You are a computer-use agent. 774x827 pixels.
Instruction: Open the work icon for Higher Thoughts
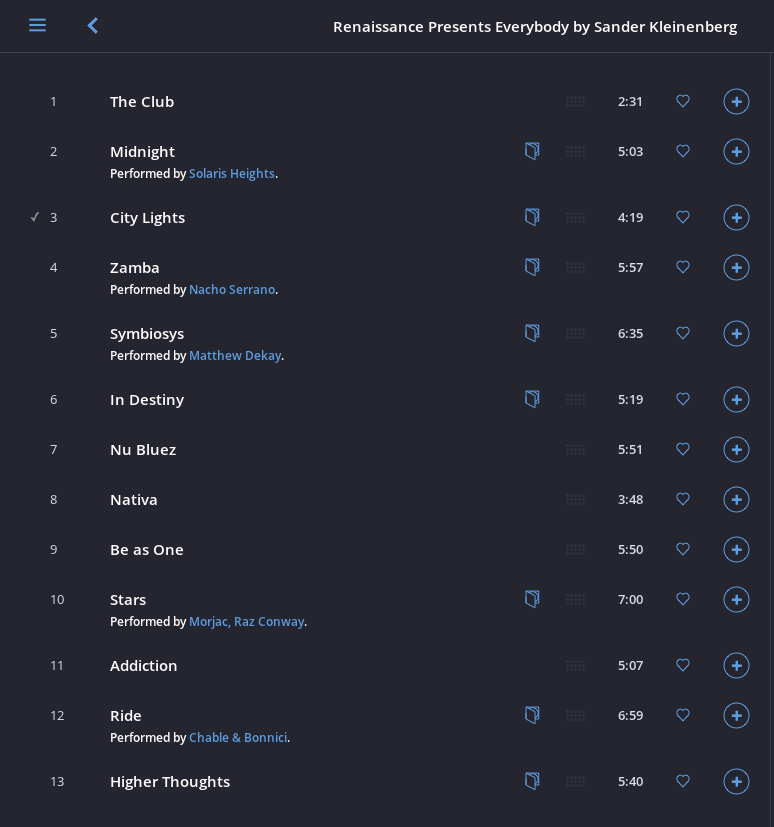tap(532, 781)
